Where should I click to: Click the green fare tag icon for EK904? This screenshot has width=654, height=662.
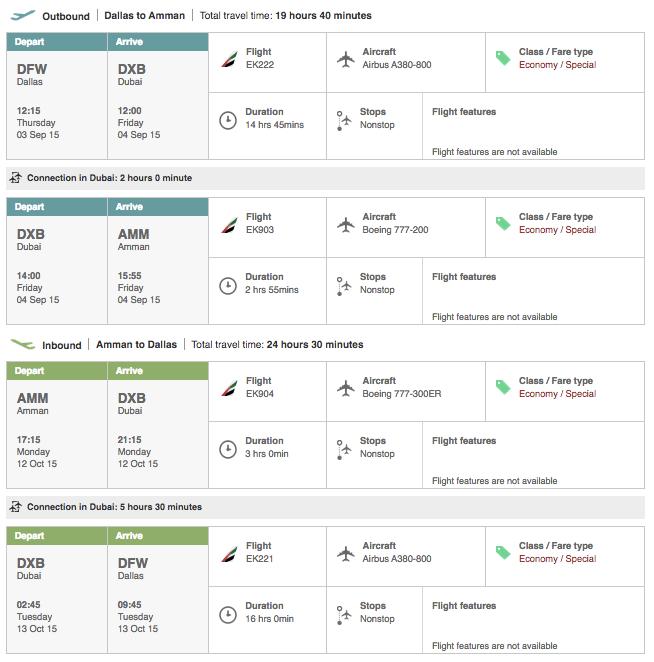tap(503, 387)
